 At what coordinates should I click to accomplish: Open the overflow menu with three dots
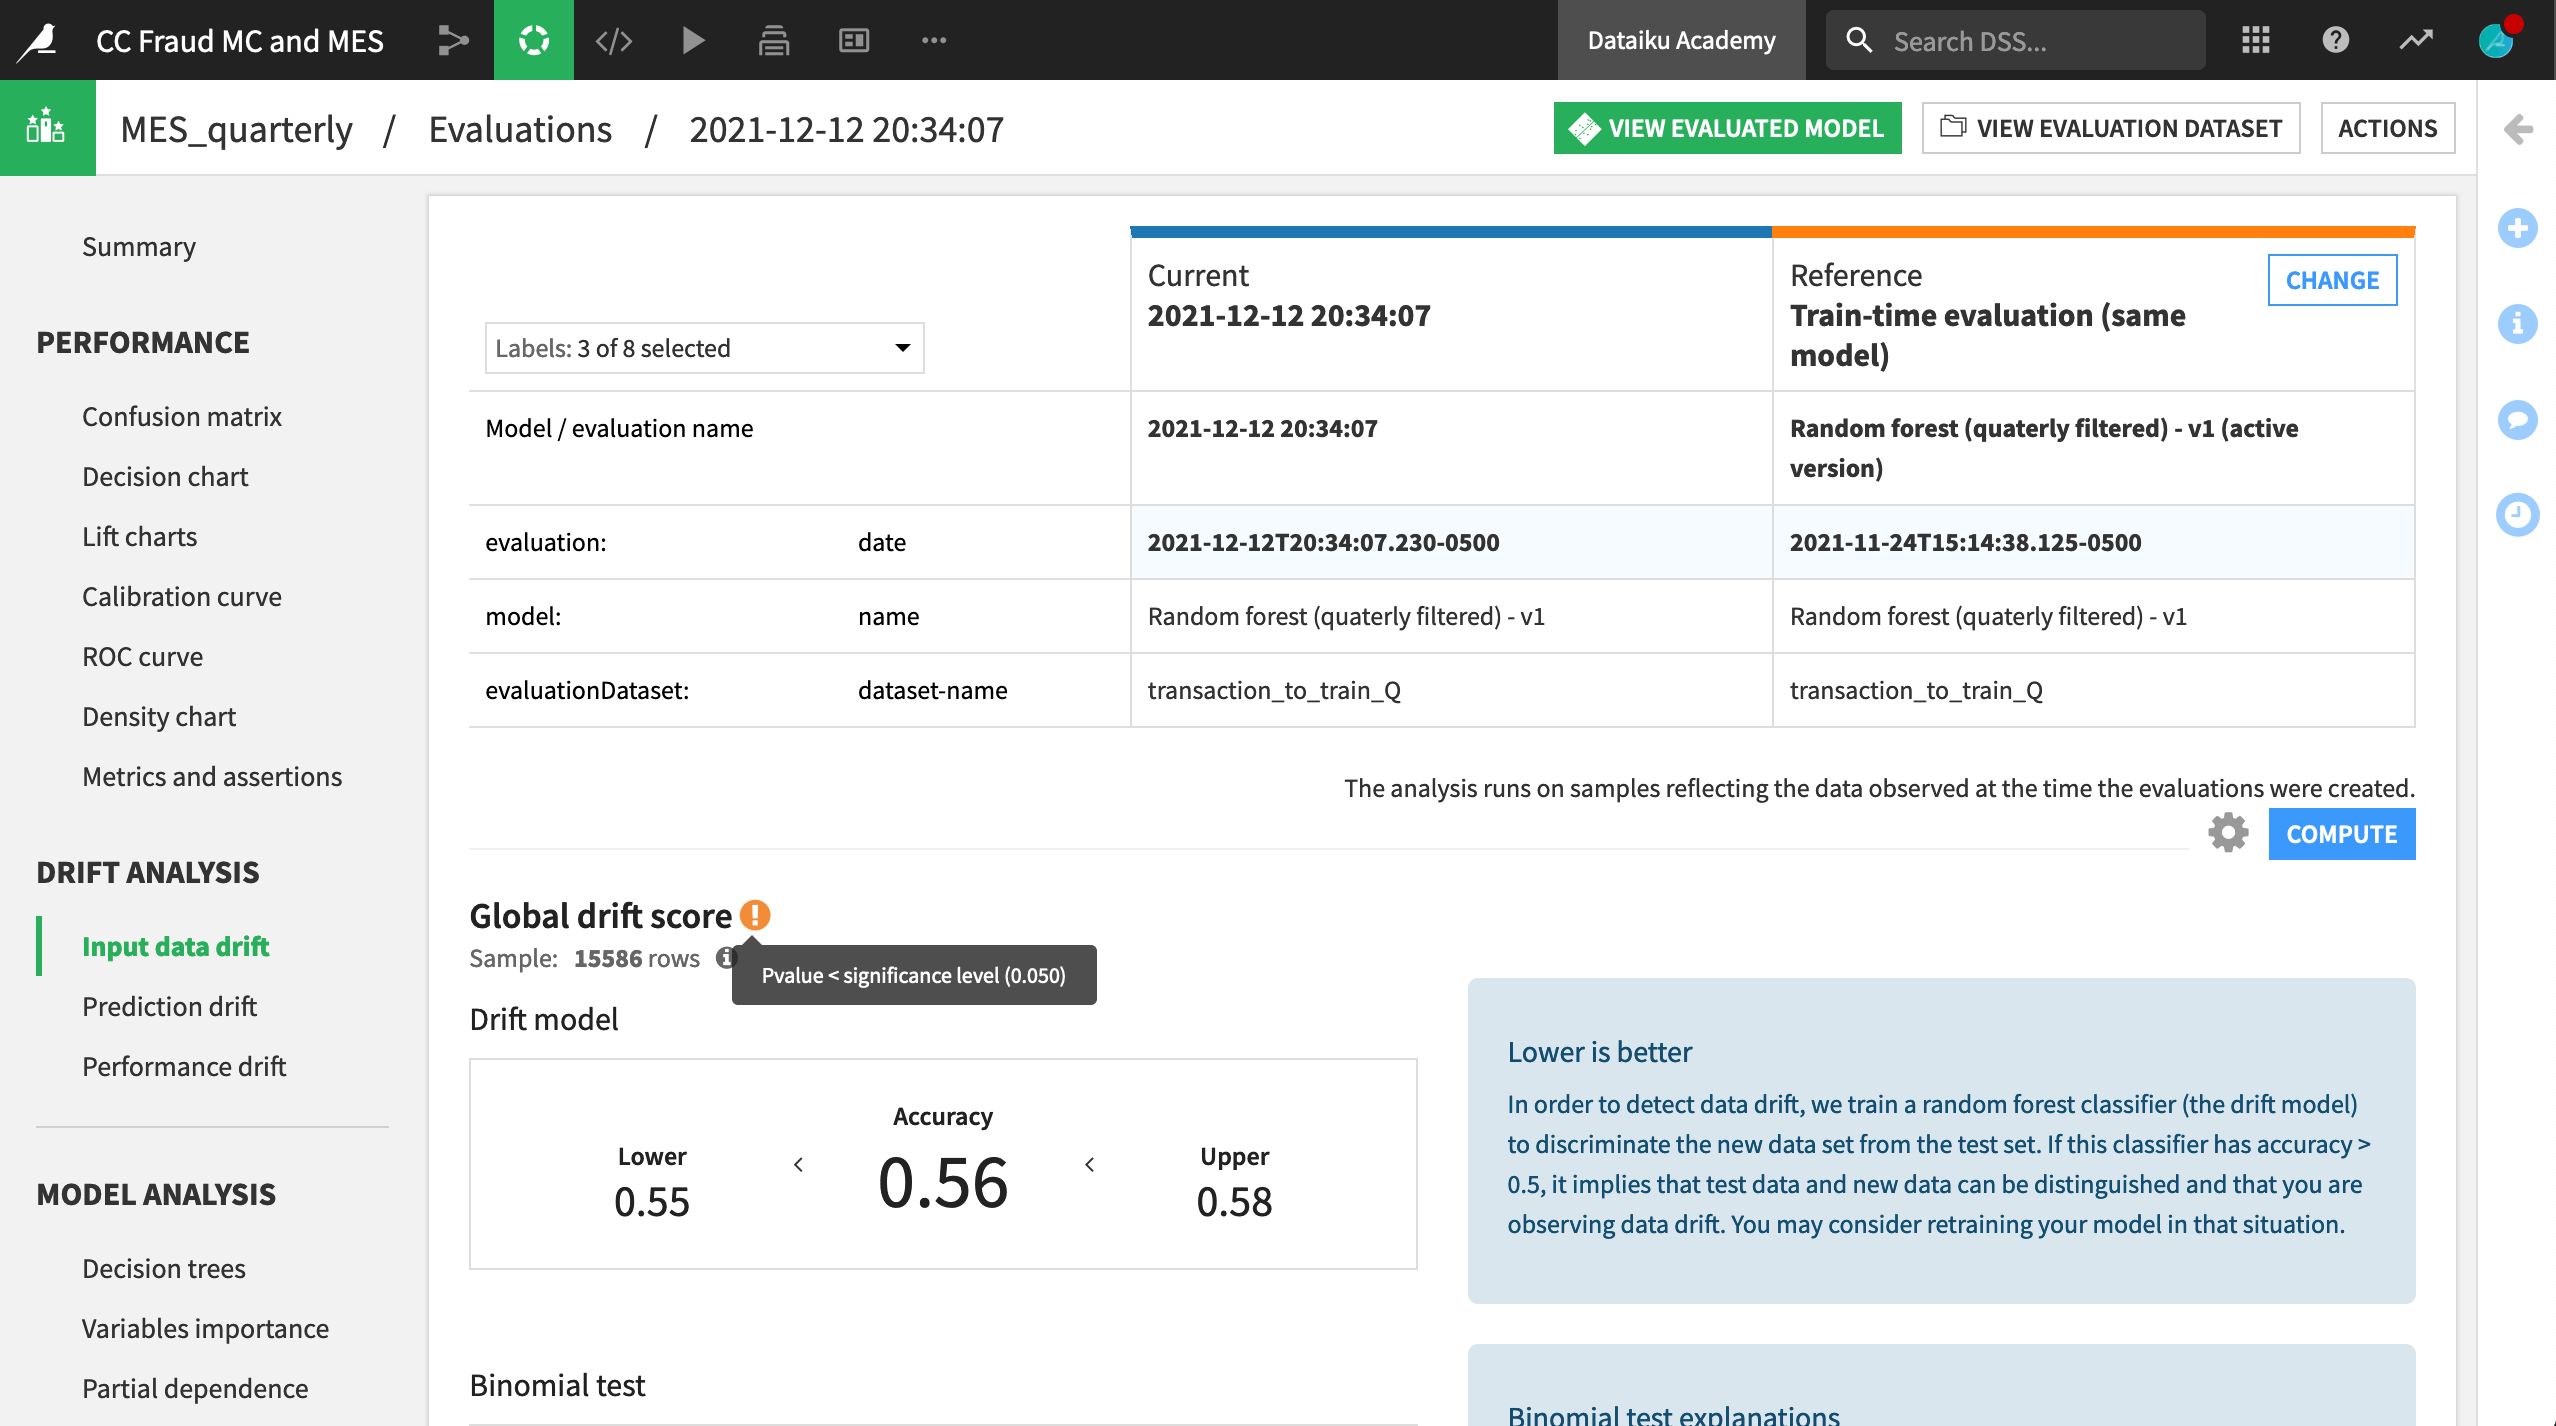click(934, 40)
